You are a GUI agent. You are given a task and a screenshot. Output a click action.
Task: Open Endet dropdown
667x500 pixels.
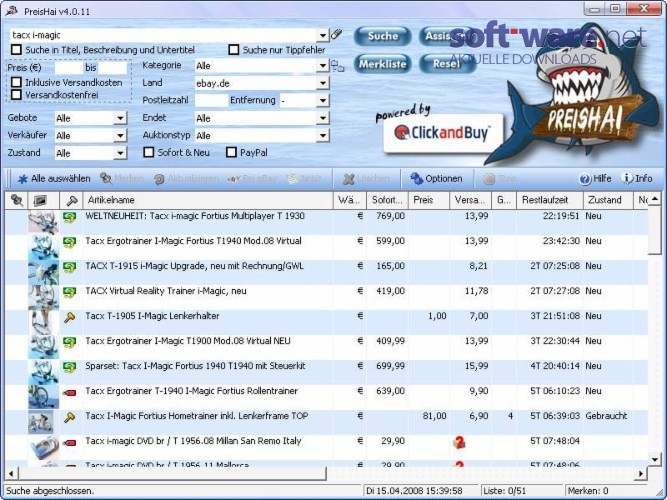click(x=323, y=118)
